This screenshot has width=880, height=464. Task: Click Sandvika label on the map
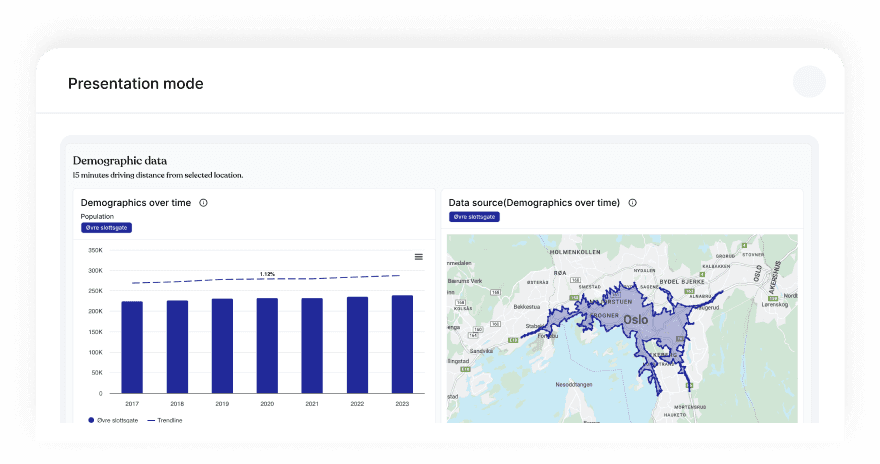[x=481, y=351]
